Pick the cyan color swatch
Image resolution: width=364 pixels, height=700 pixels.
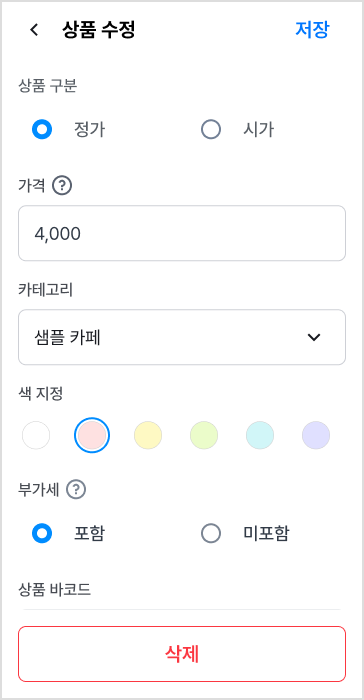pyautogui.click(x=260, y=435)
